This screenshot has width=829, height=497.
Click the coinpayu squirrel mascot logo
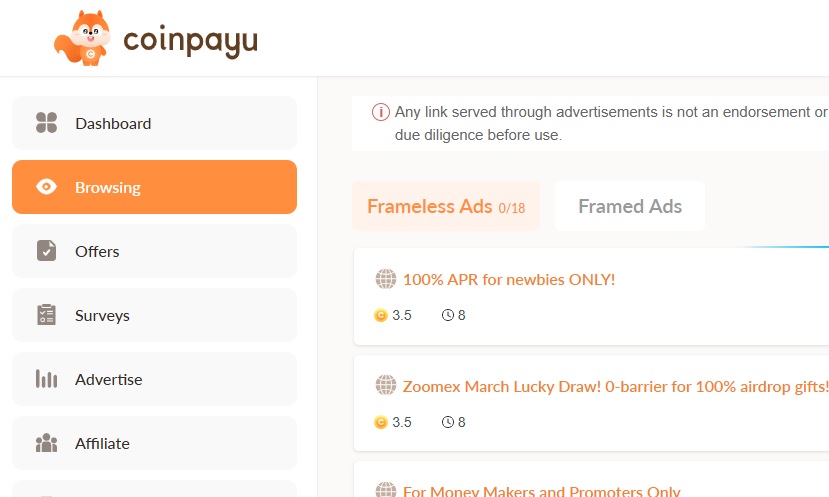82,38
